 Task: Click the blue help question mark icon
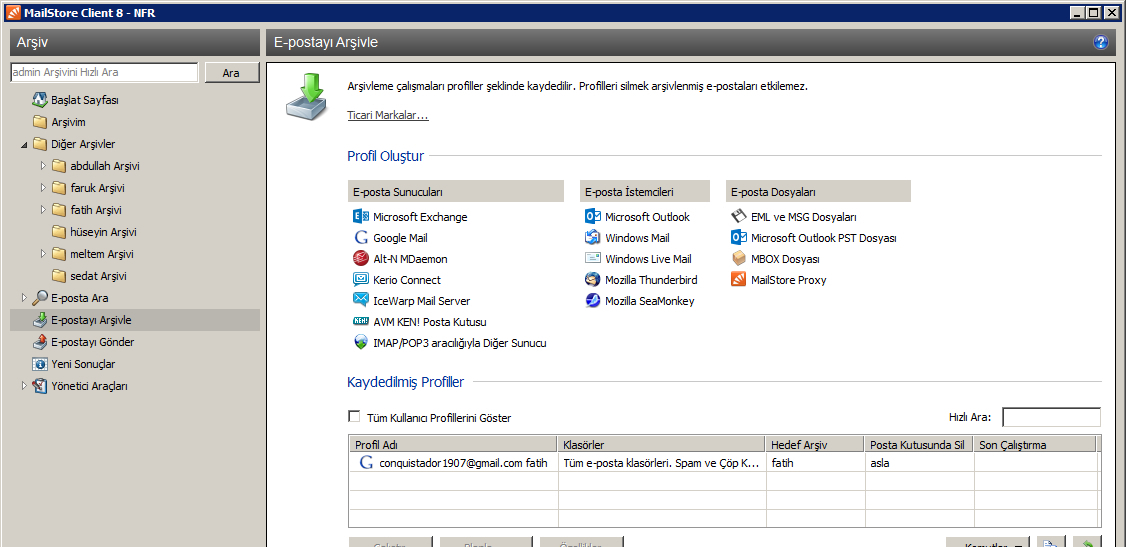click(x=1101, y=42)
